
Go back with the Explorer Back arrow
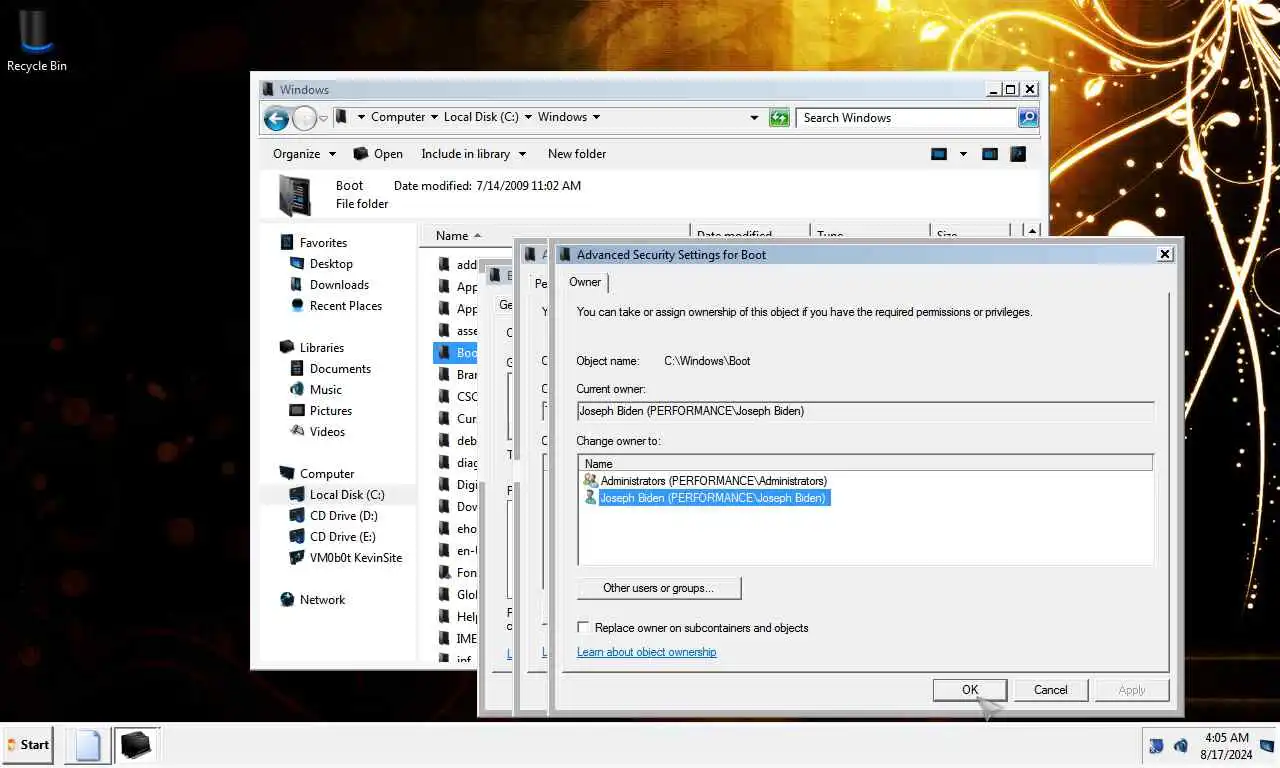[276, 118]
